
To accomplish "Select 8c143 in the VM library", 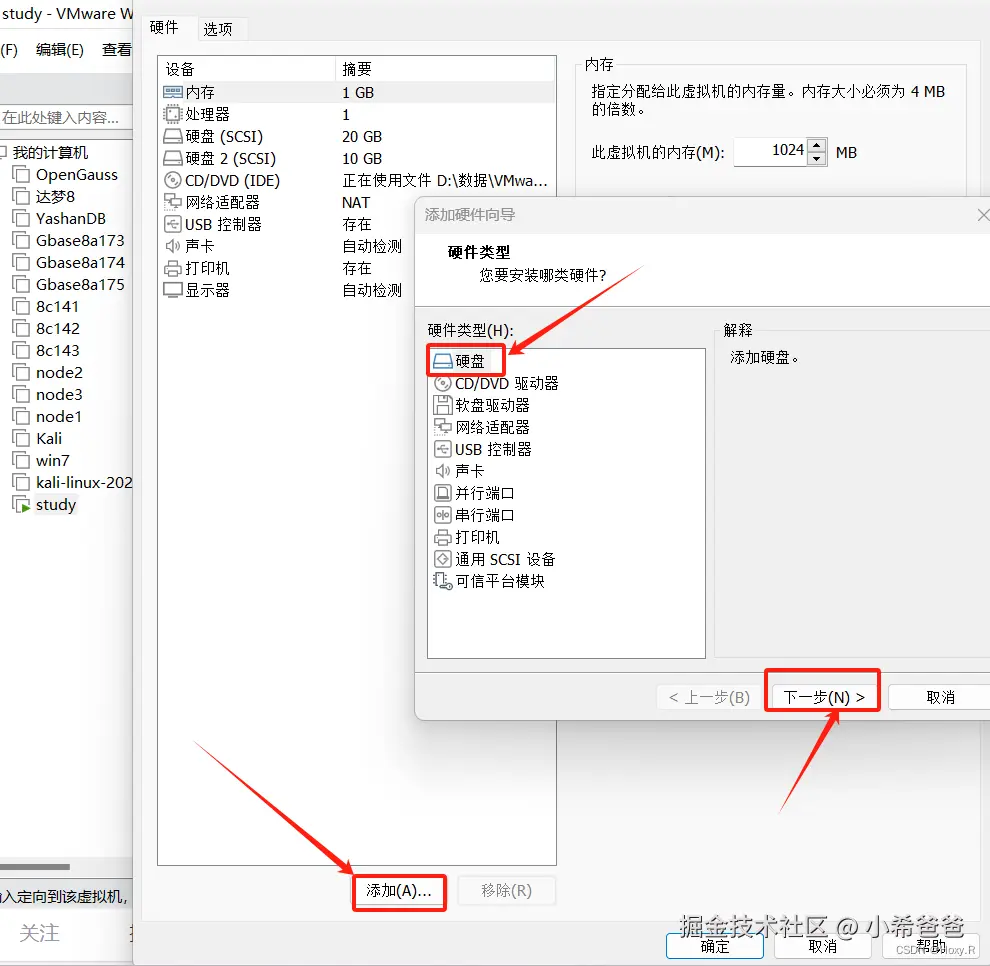I will tap(57, 350).
